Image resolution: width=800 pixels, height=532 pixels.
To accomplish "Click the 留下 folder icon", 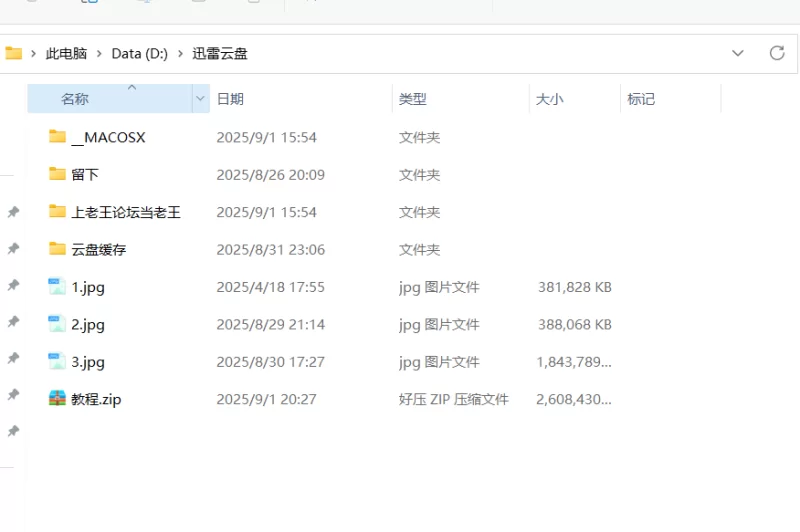I will (x=57, y=174).
